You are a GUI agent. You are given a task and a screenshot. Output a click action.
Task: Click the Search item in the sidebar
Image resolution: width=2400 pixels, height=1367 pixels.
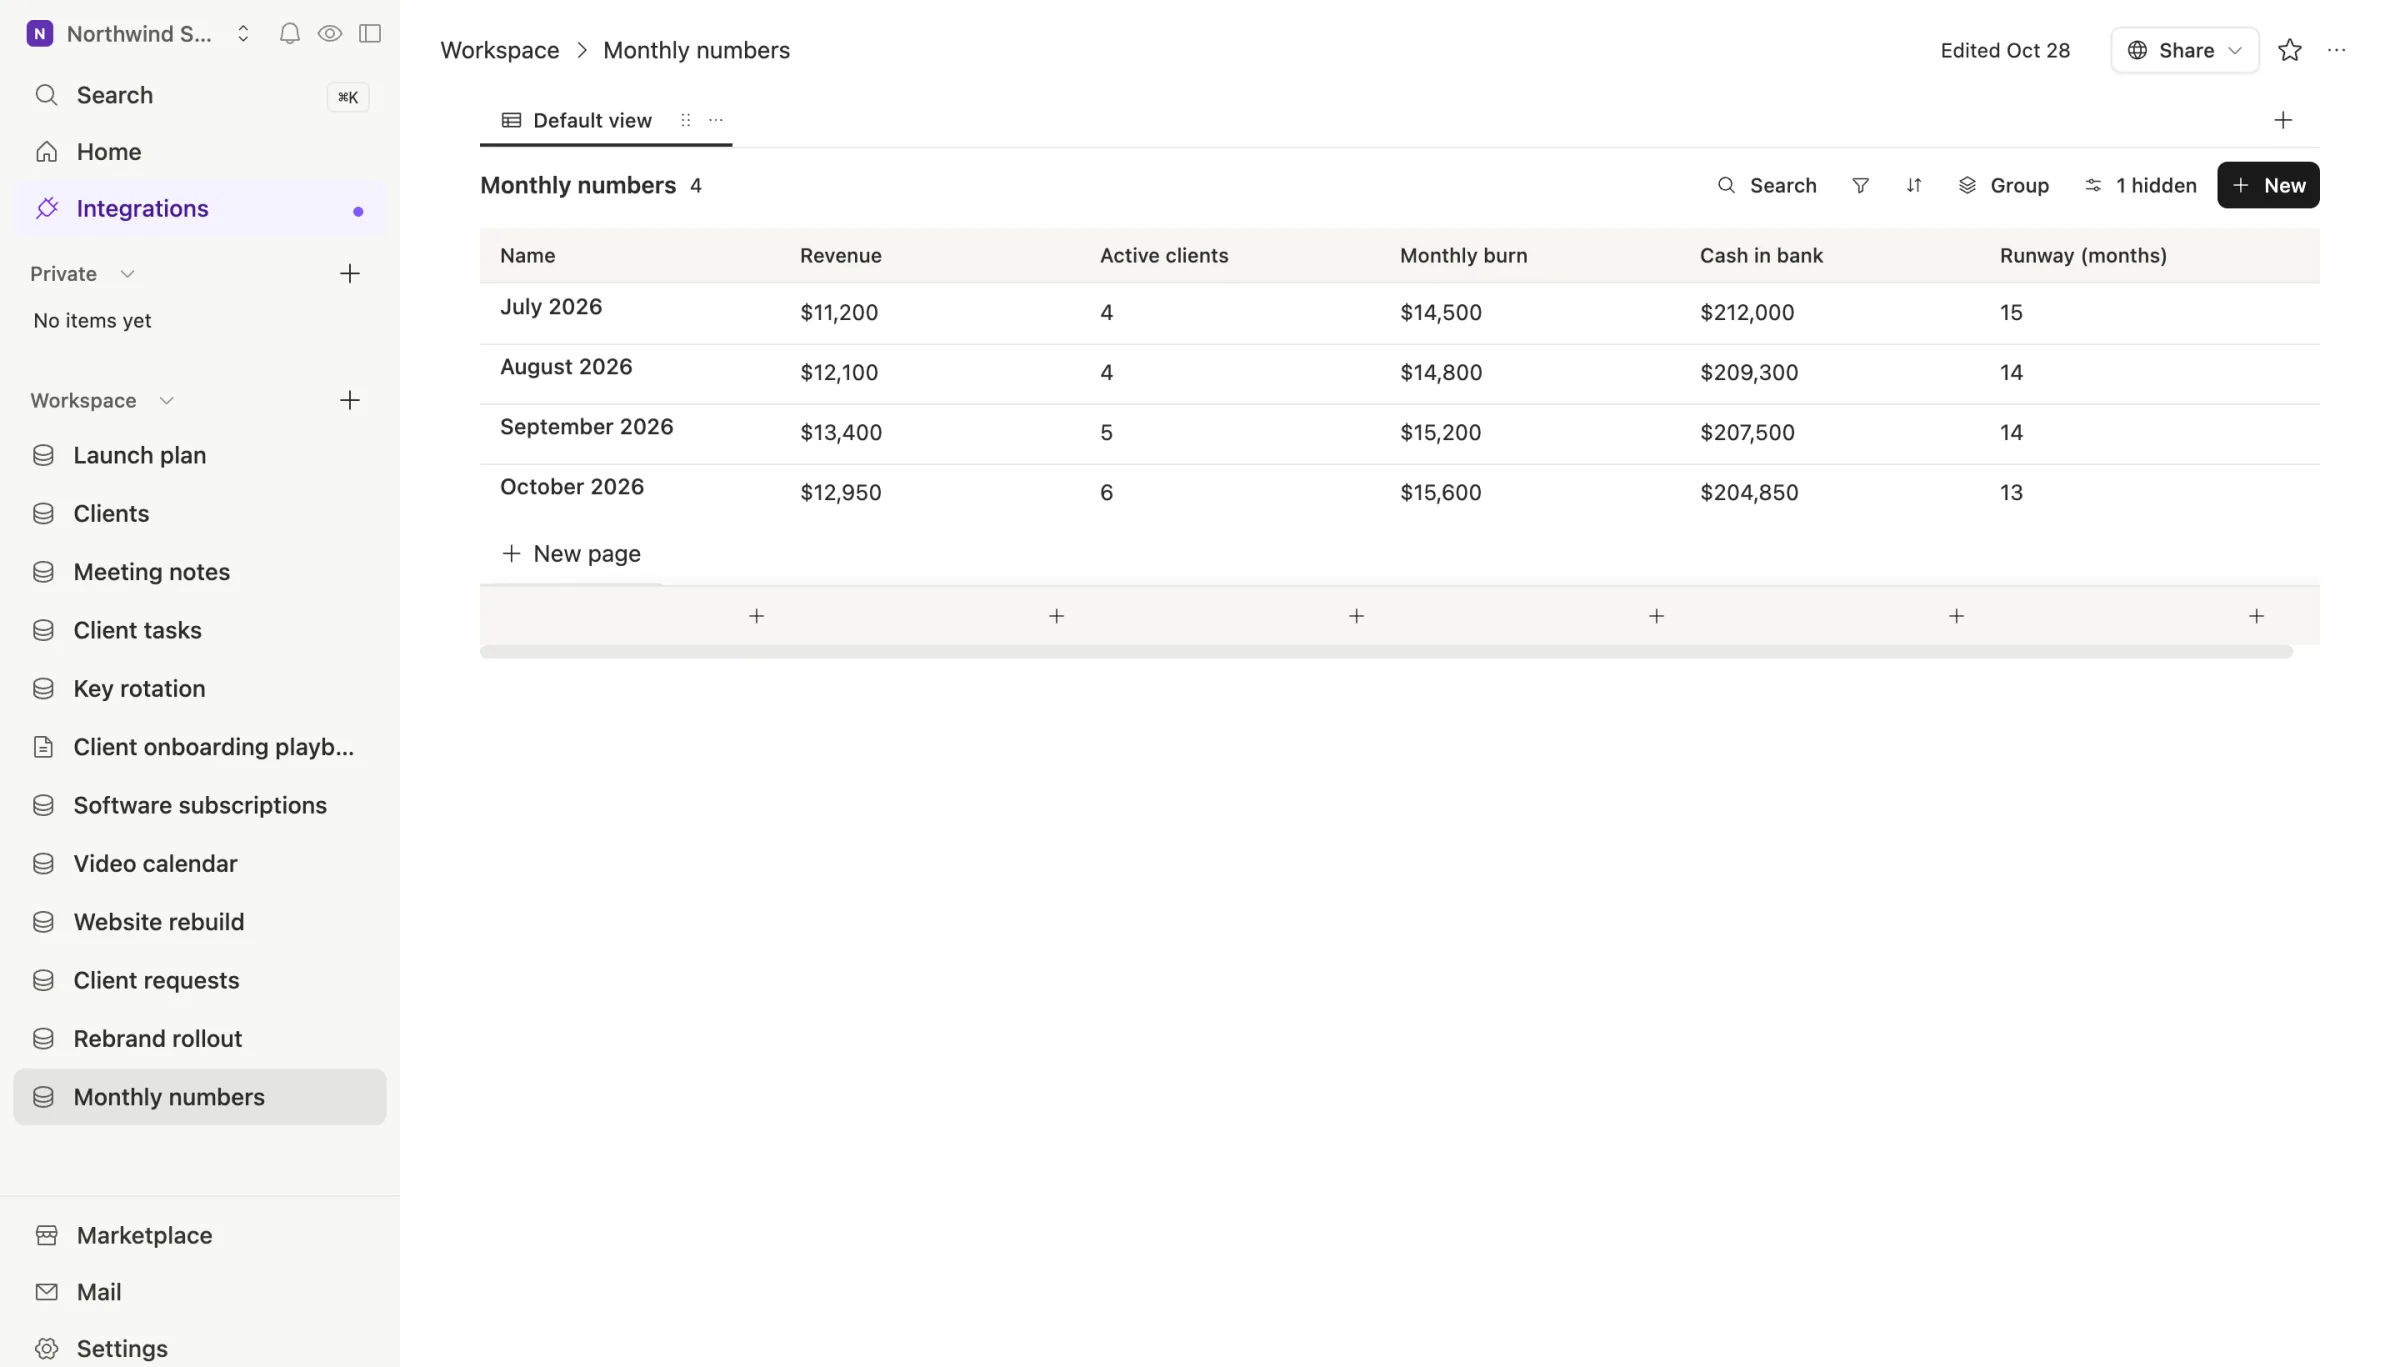200,96
